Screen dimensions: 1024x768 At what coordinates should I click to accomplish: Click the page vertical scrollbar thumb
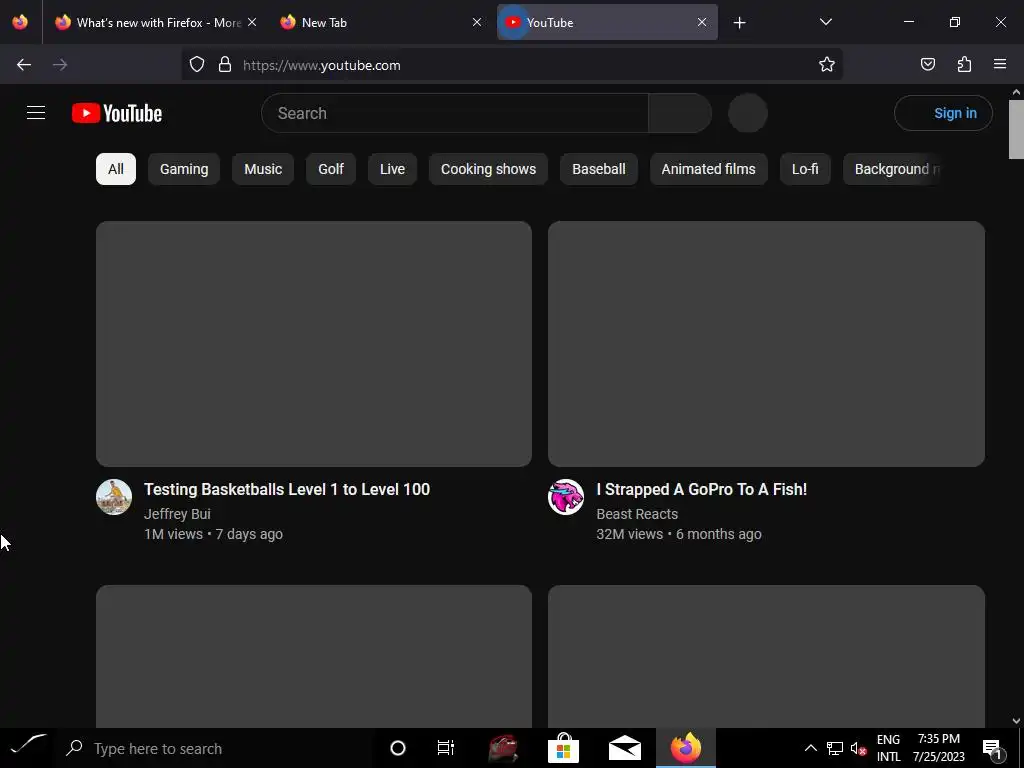point(1016,129)
